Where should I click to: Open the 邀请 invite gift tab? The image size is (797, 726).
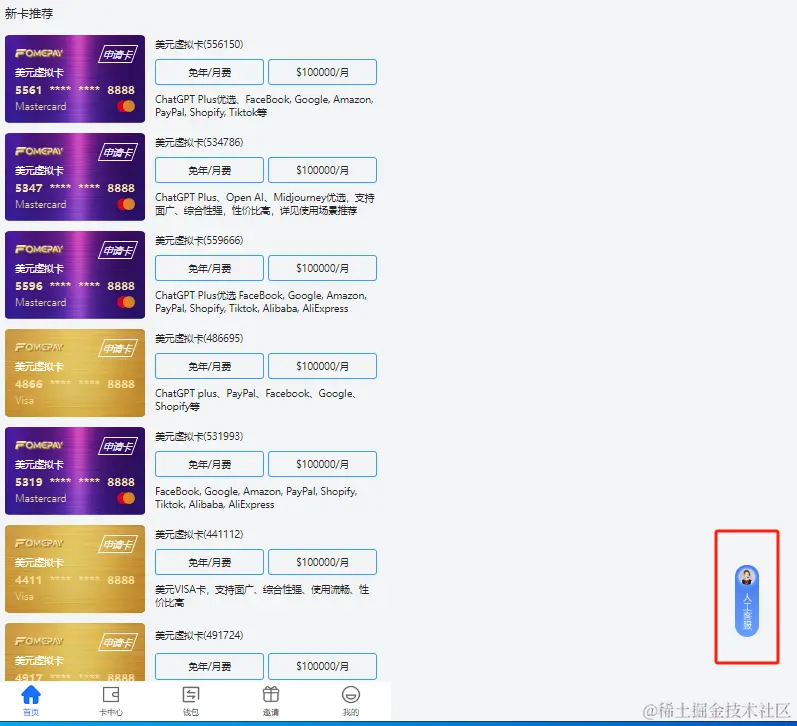[270, 701]
